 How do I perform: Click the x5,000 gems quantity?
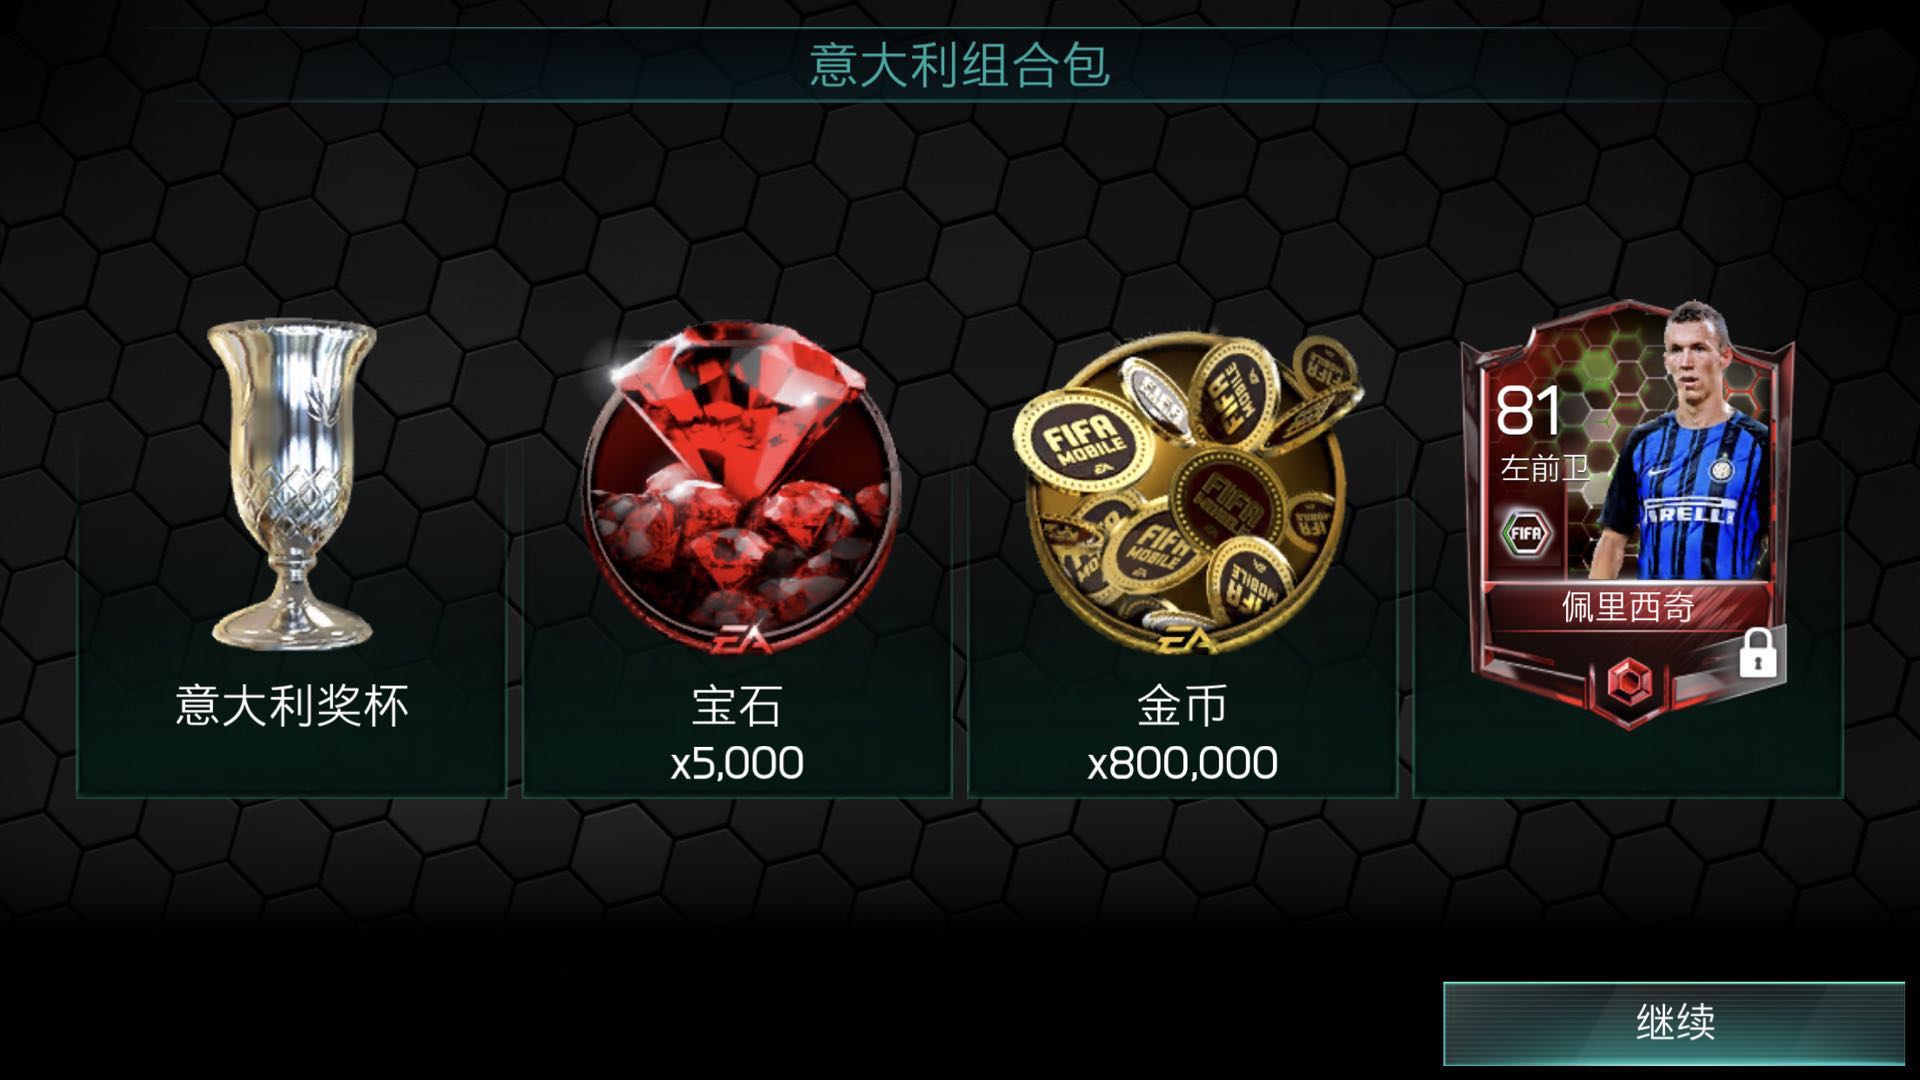click(x=737, y=763)
